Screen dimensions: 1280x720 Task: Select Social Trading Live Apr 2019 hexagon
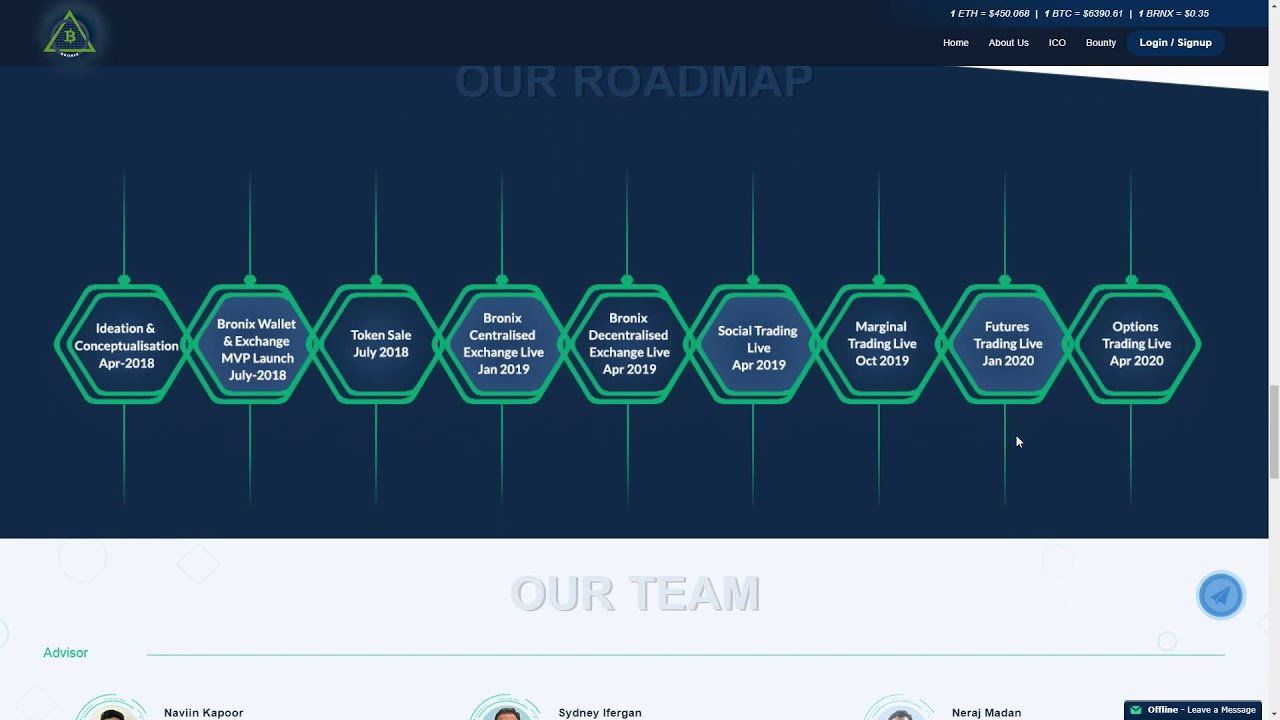(755, 345)
